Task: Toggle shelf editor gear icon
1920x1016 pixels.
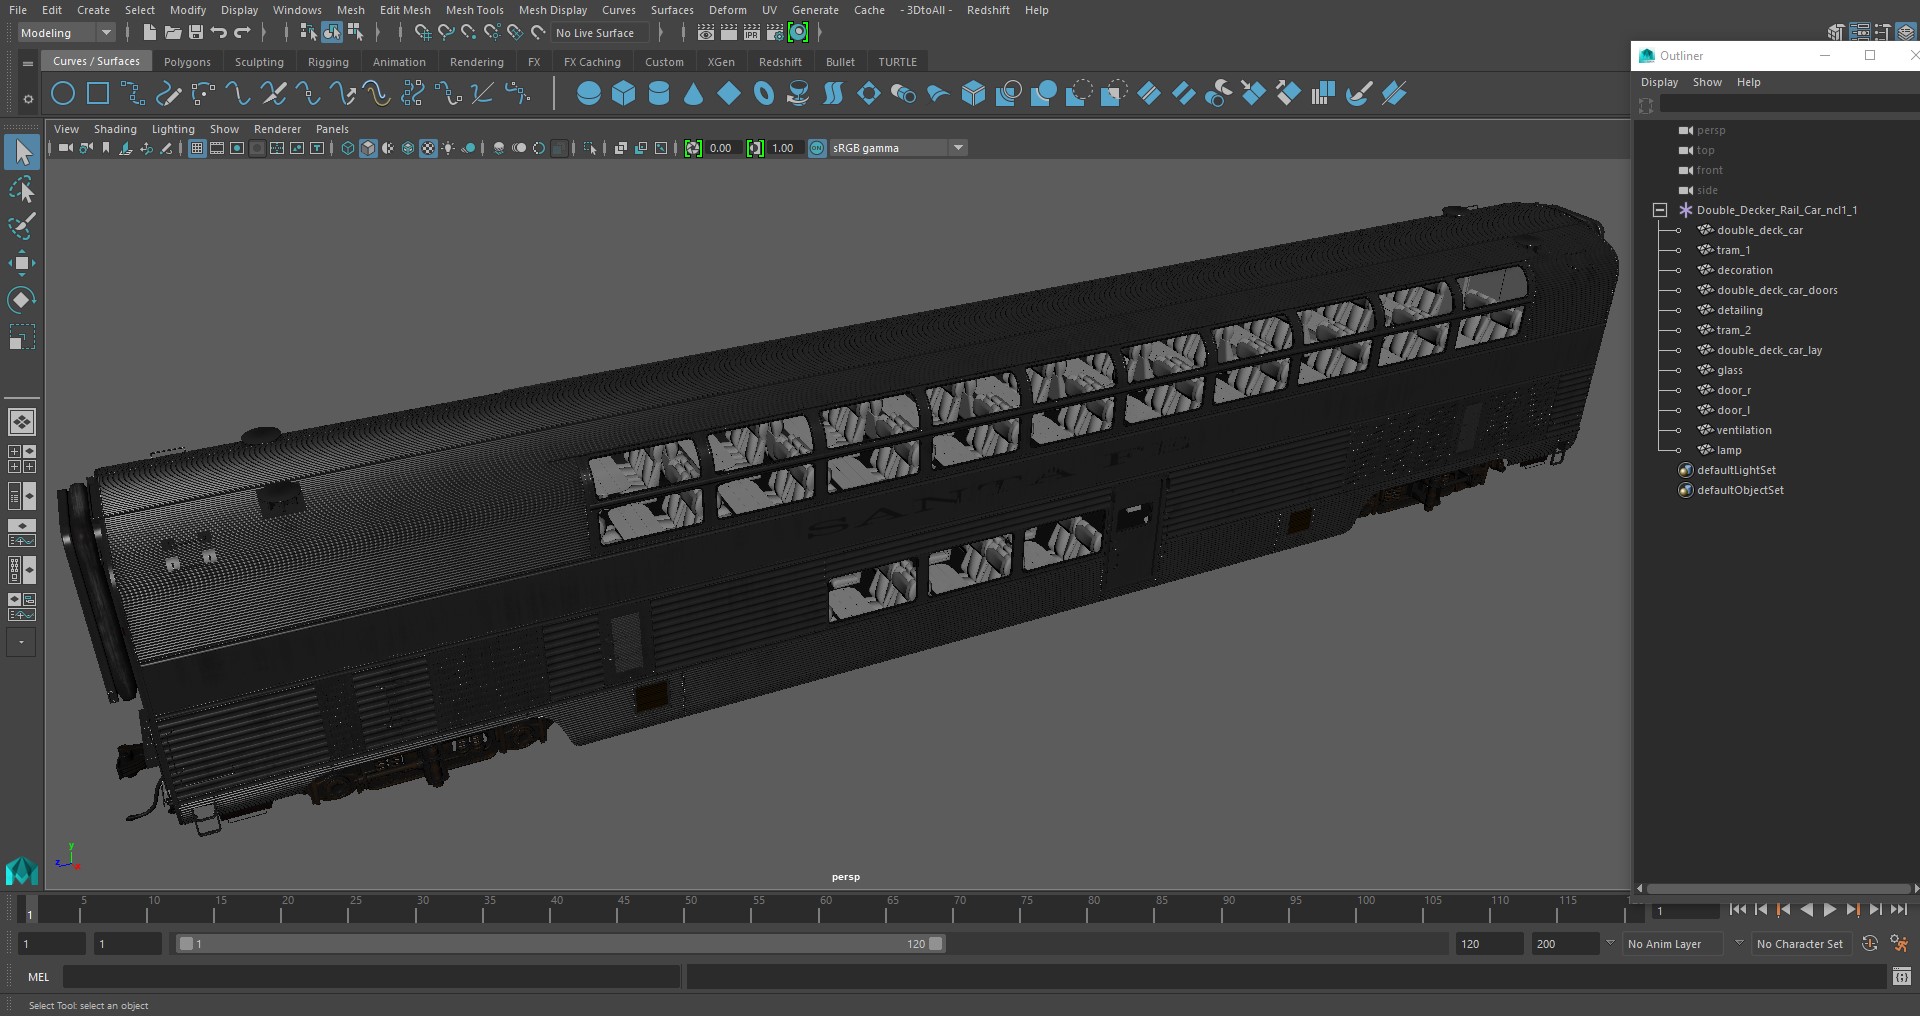Action: pos(28,98)
